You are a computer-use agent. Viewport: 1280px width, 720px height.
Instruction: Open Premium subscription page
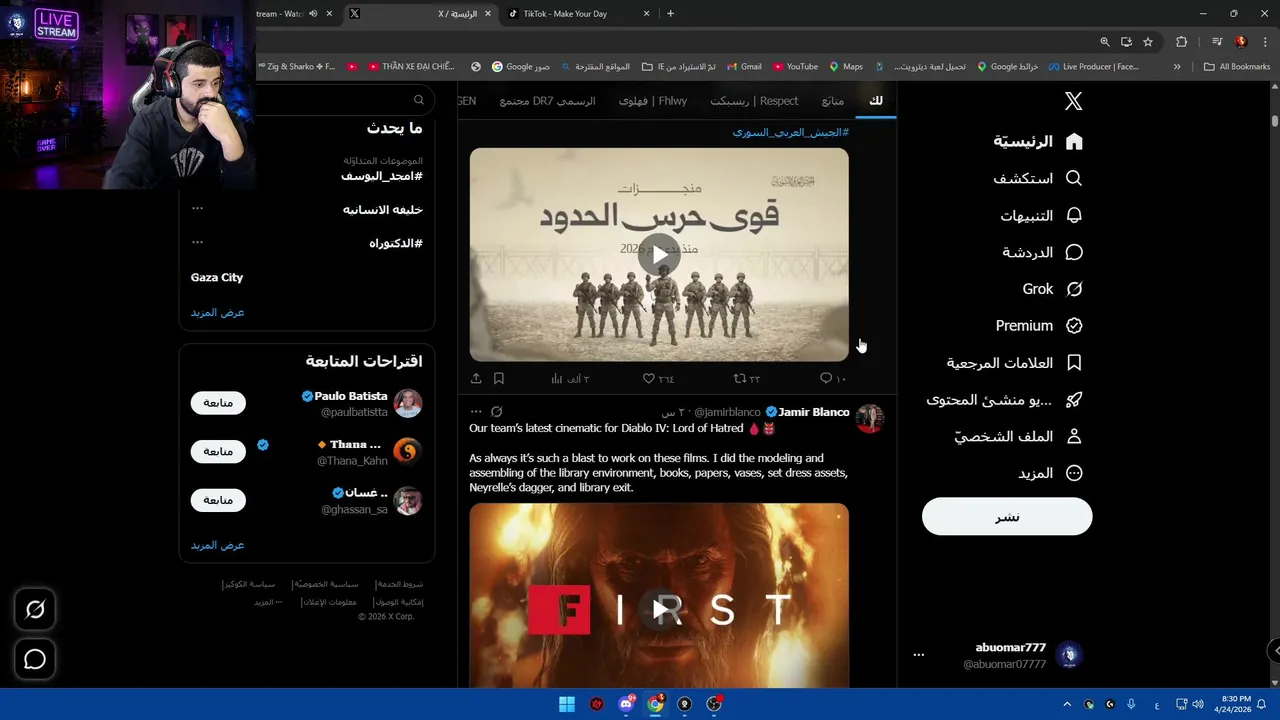tap(1039, 326)
